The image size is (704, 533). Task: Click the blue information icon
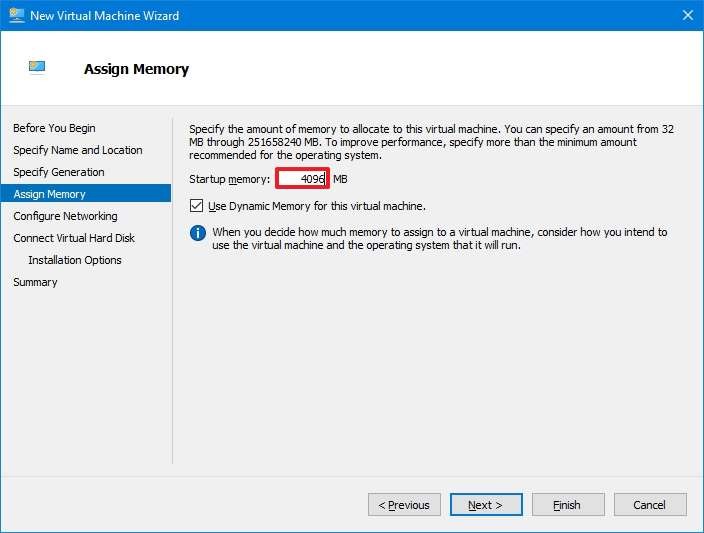pos(198,233)
